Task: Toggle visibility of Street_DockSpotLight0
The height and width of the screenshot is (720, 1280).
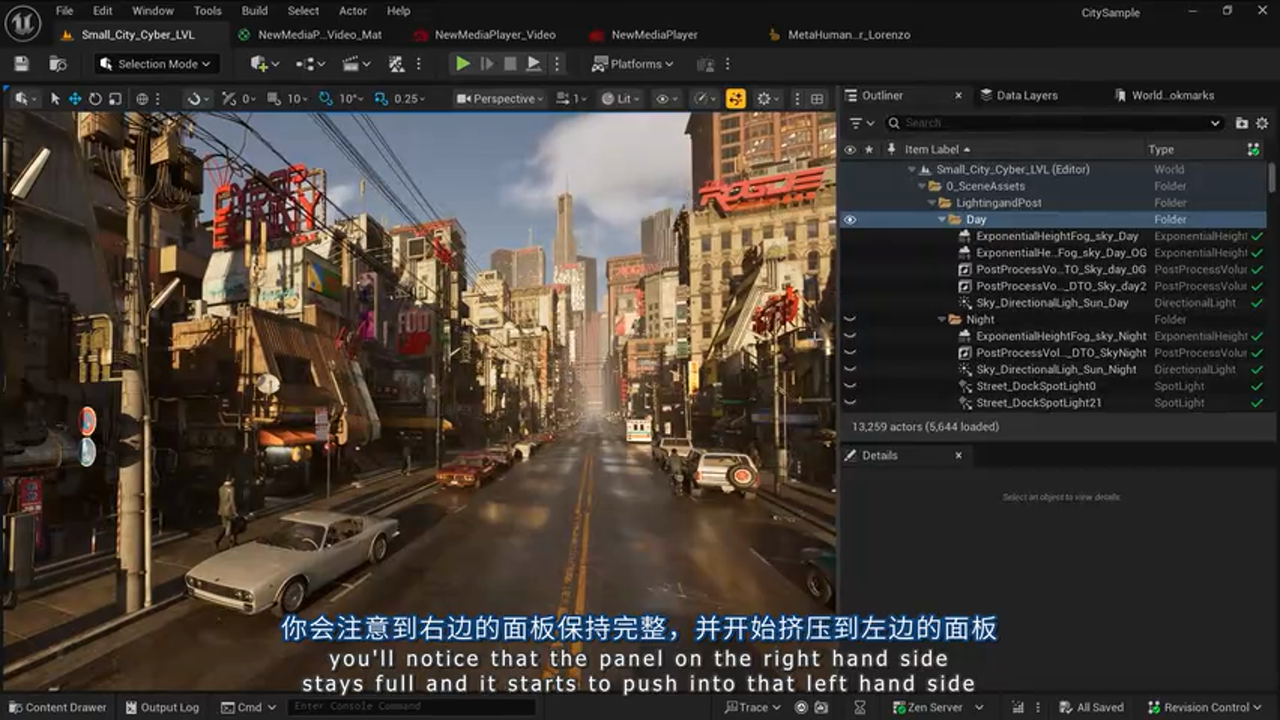Action: coord(849,386)
